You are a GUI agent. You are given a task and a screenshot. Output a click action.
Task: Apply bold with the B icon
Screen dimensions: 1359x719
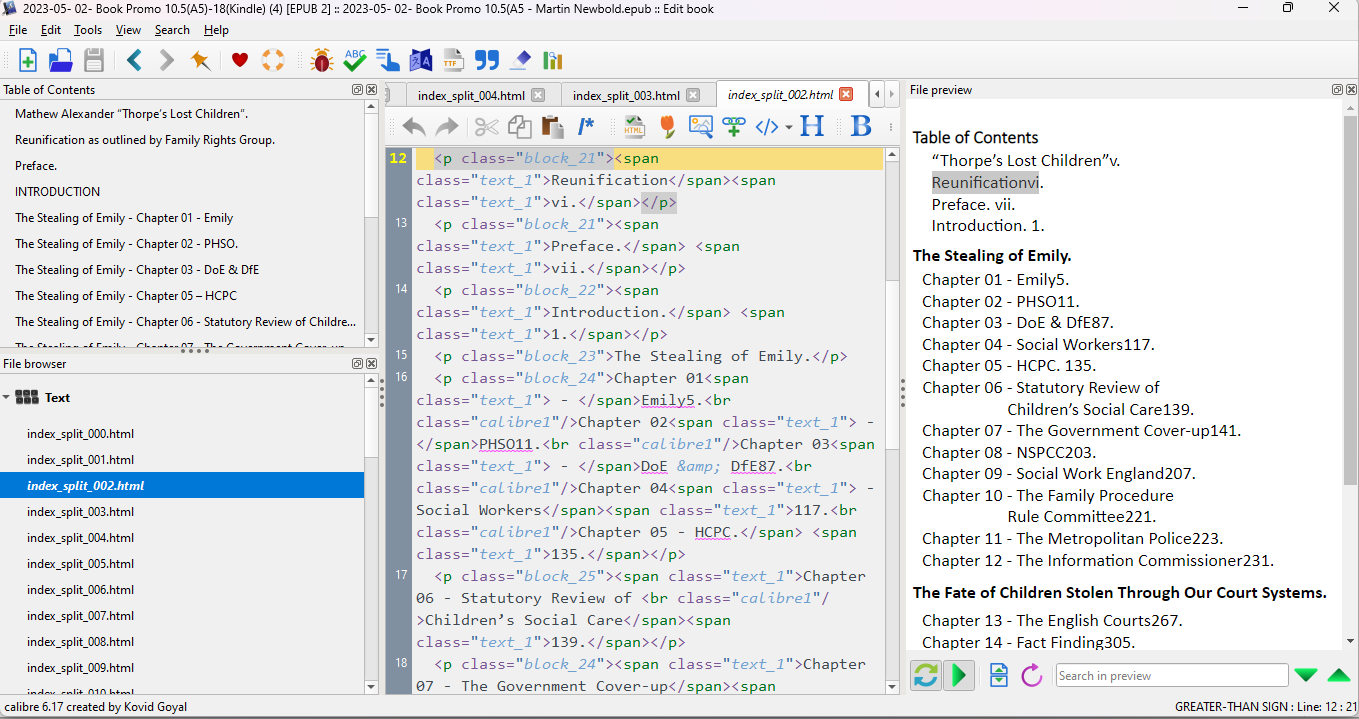point(860,127)
